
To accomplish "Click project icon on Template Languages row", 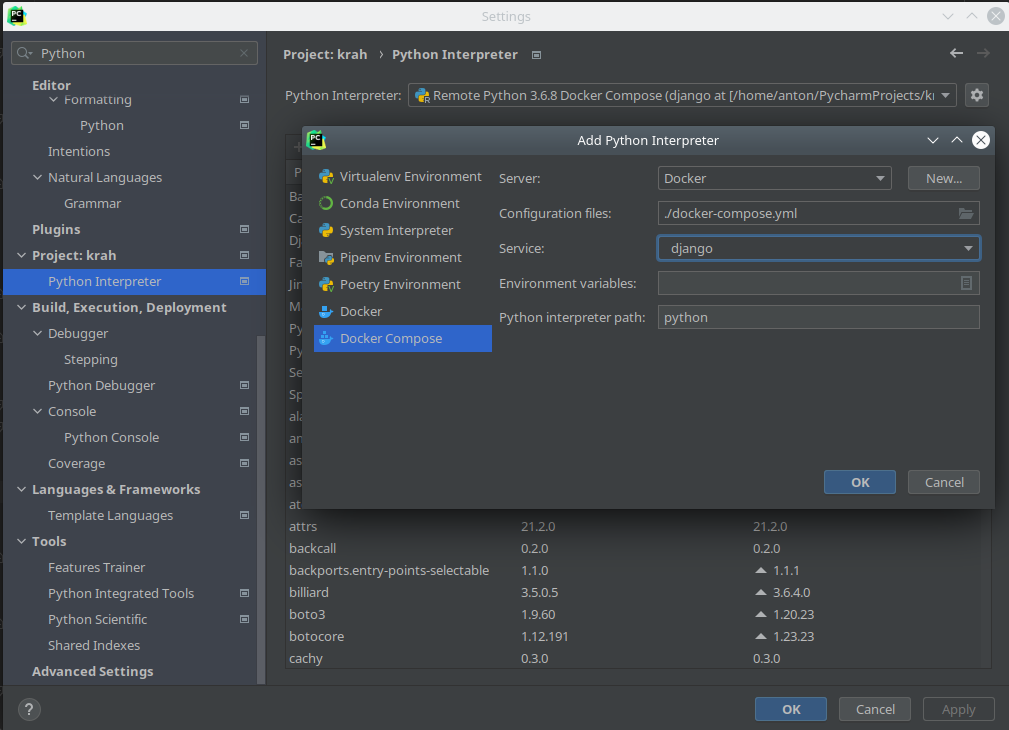I will point(245,515).
